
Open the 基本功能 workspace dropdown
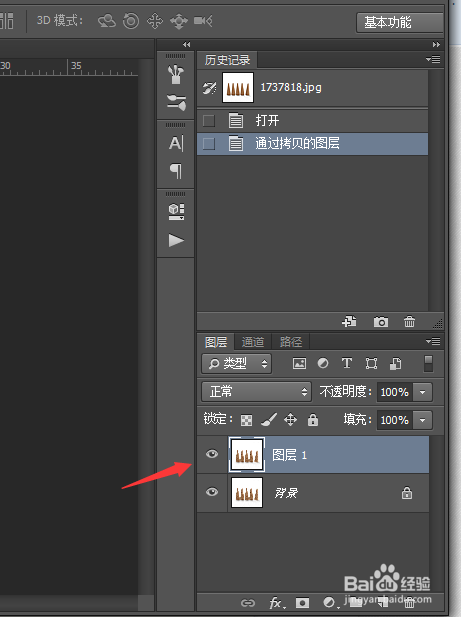pos(400,22)
